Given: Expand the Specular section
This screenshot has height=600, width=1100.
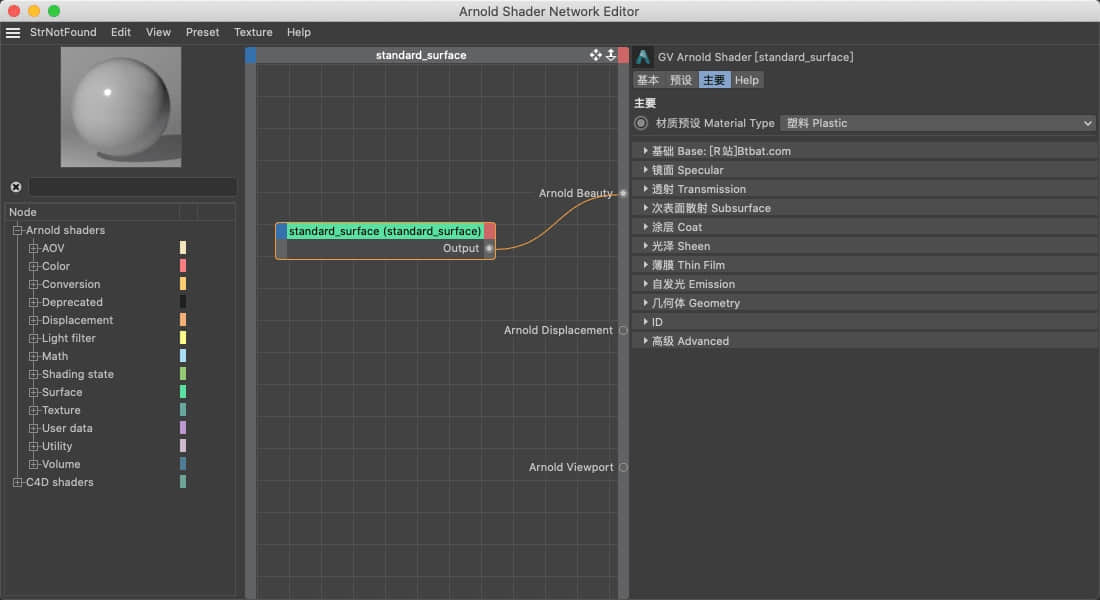Looking at the screenshot, I should (x=646, y=170).
